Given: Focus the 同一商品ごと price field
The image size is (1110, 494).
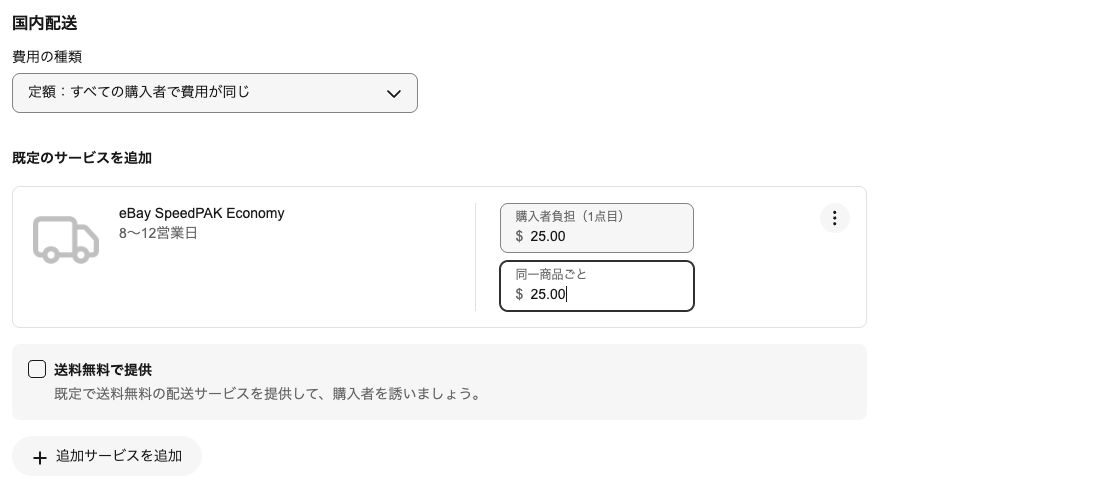Looking at the screenshot, I should 597,286.
